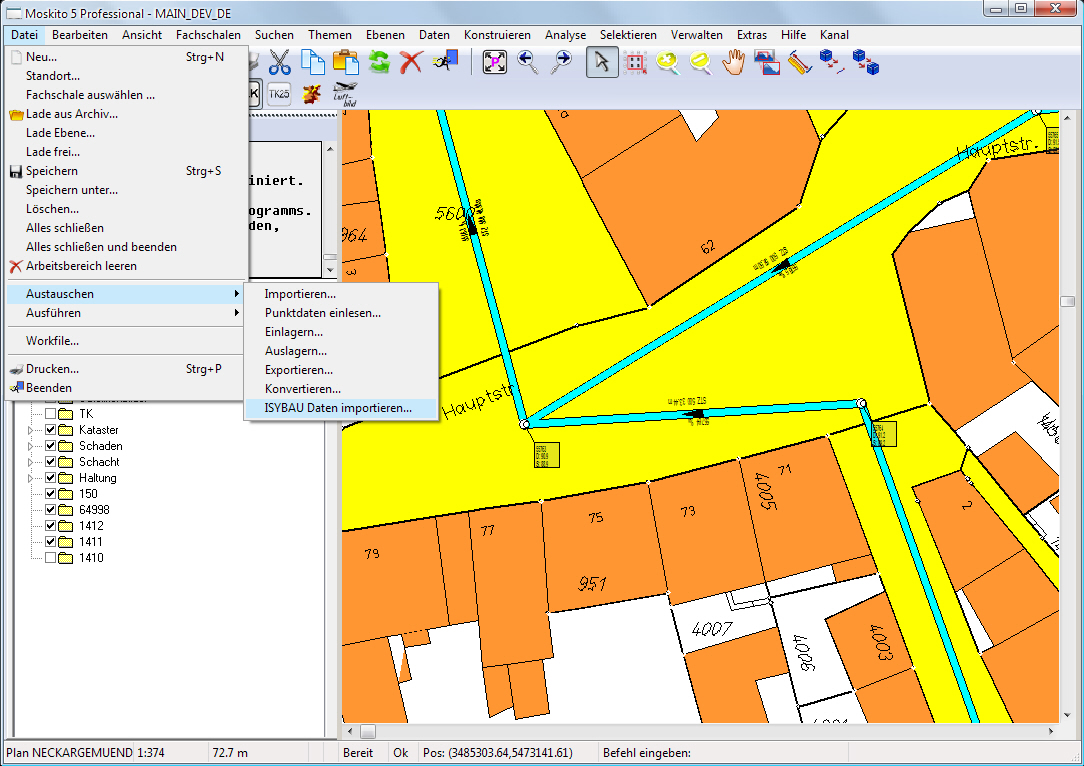Screen dimensions: 1084x766
Task: Uncheck the 150 layer checkbox
Action: [x=50, y=494]
